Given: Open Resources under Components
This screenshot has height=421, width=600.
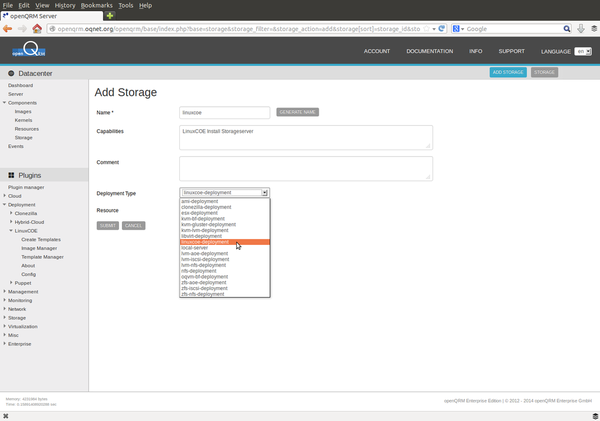Looking at the screenshot, I should click(26, 129).
